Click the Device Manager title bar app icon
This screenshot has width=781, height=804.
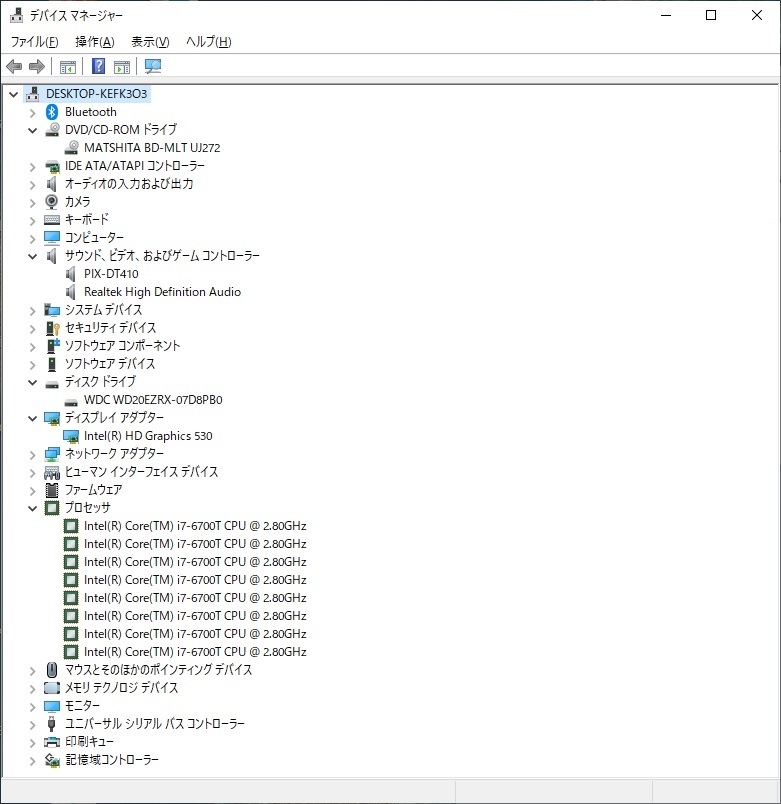point(16,15)
